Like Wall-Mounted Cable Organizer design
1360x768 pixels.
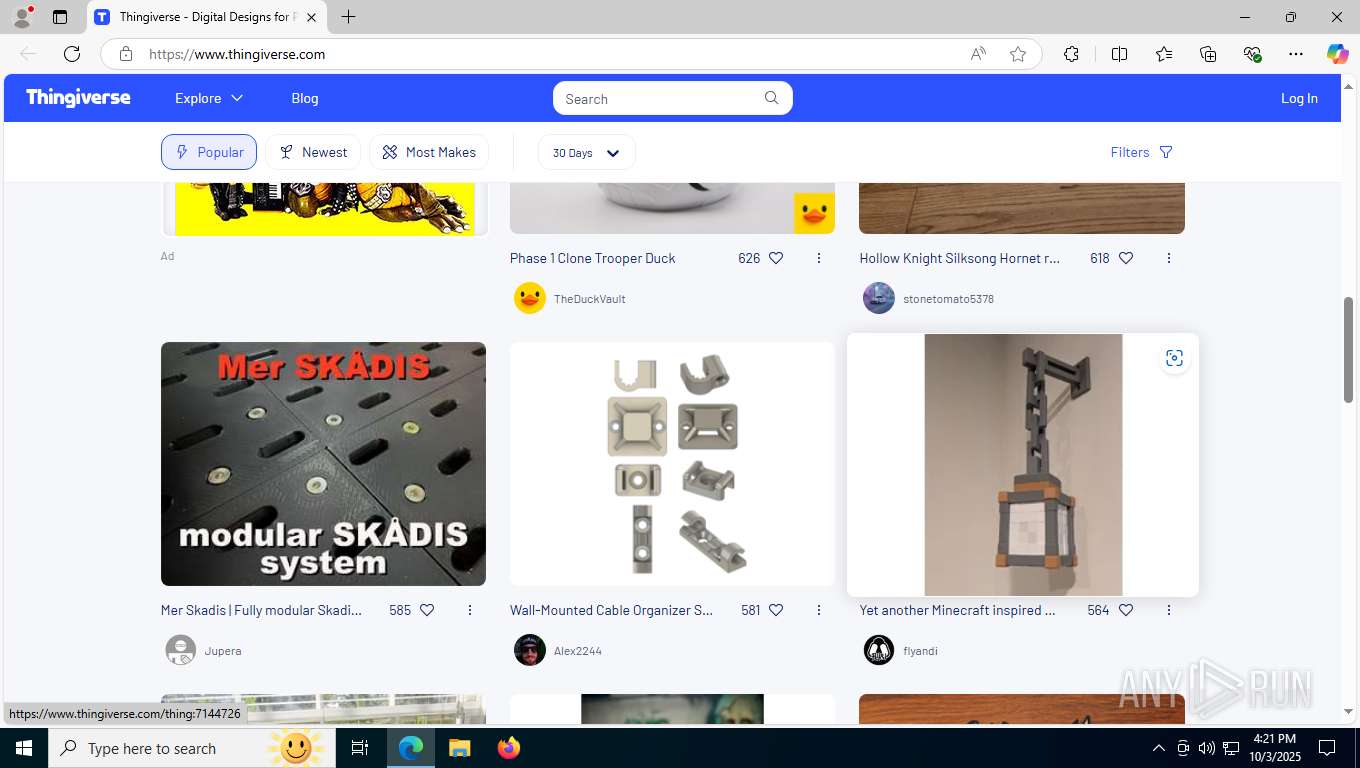pyautogui.click(x=776, y=610)
